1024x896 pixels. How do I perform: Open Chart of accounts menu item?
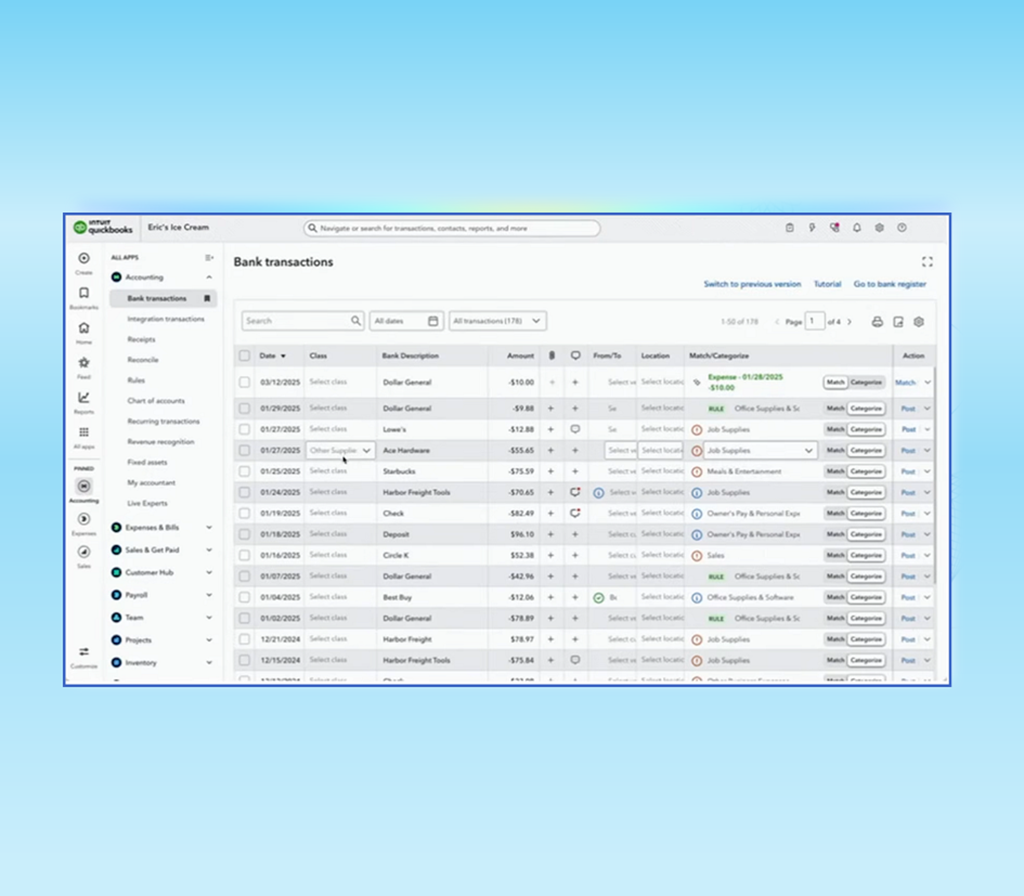click(156, 401)
